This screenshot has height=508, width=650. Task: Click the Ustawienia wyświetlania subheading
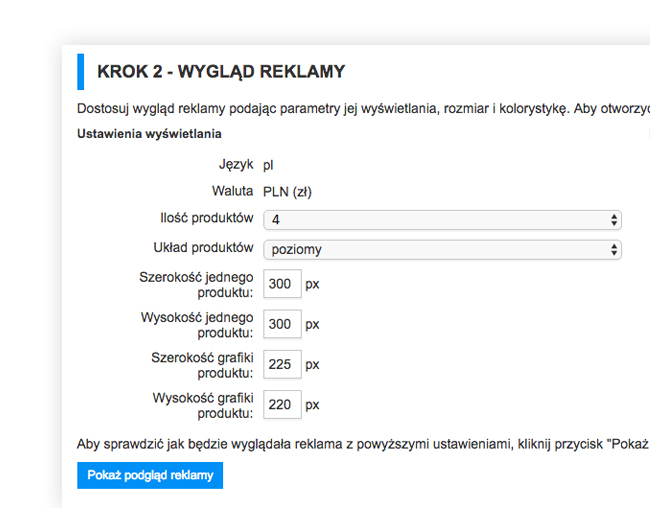(x=149, y=134)
